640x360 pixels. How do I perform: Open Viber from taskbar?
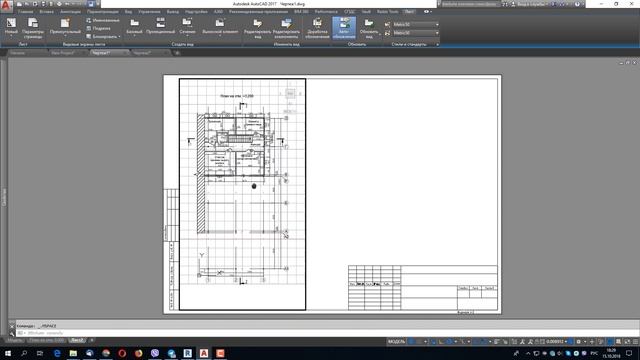coord(155,353)
